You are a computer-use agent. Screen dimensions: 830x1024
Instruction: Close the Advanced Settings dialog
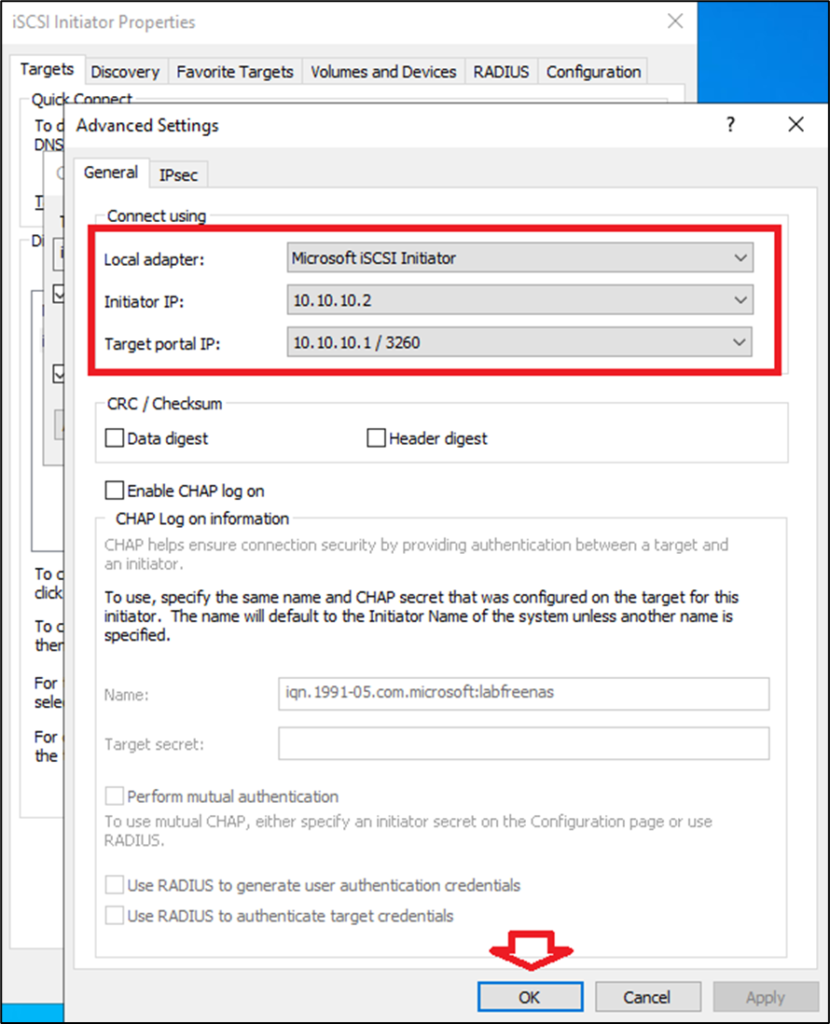(796, 125)
